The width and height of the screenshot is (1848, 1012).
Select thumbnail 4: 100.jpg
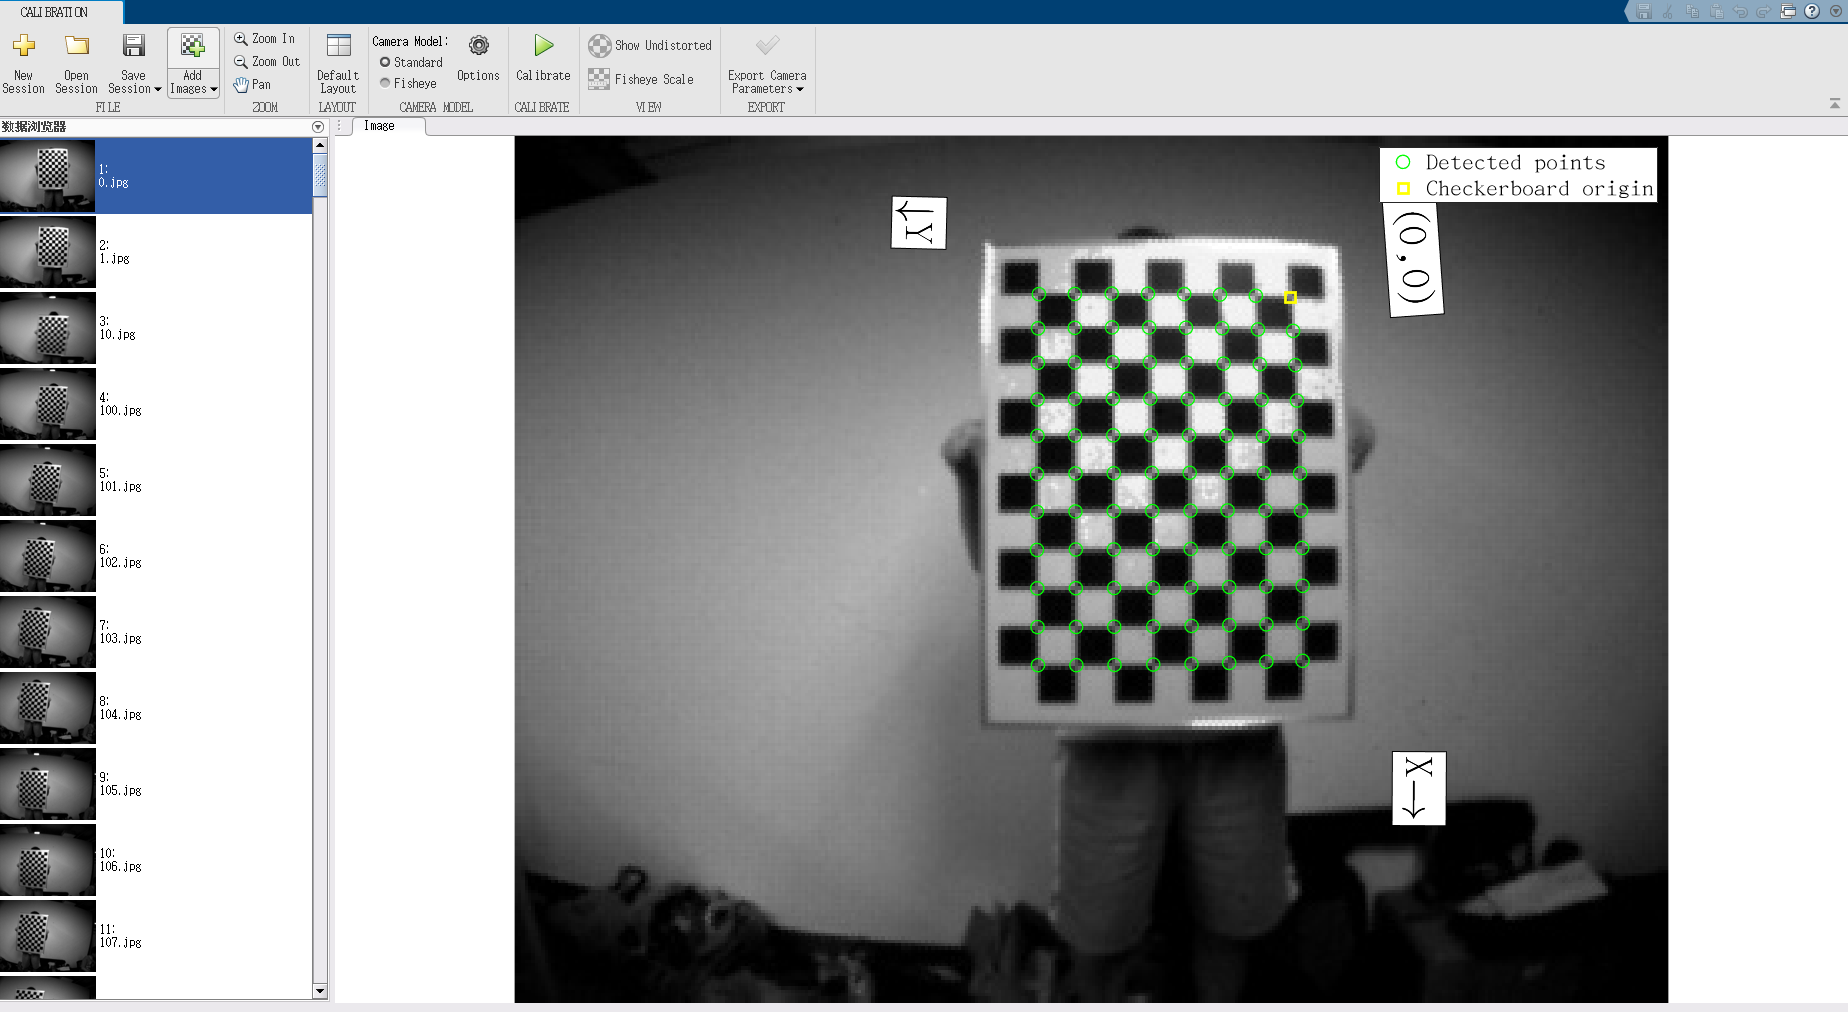(x=156, y=404)
